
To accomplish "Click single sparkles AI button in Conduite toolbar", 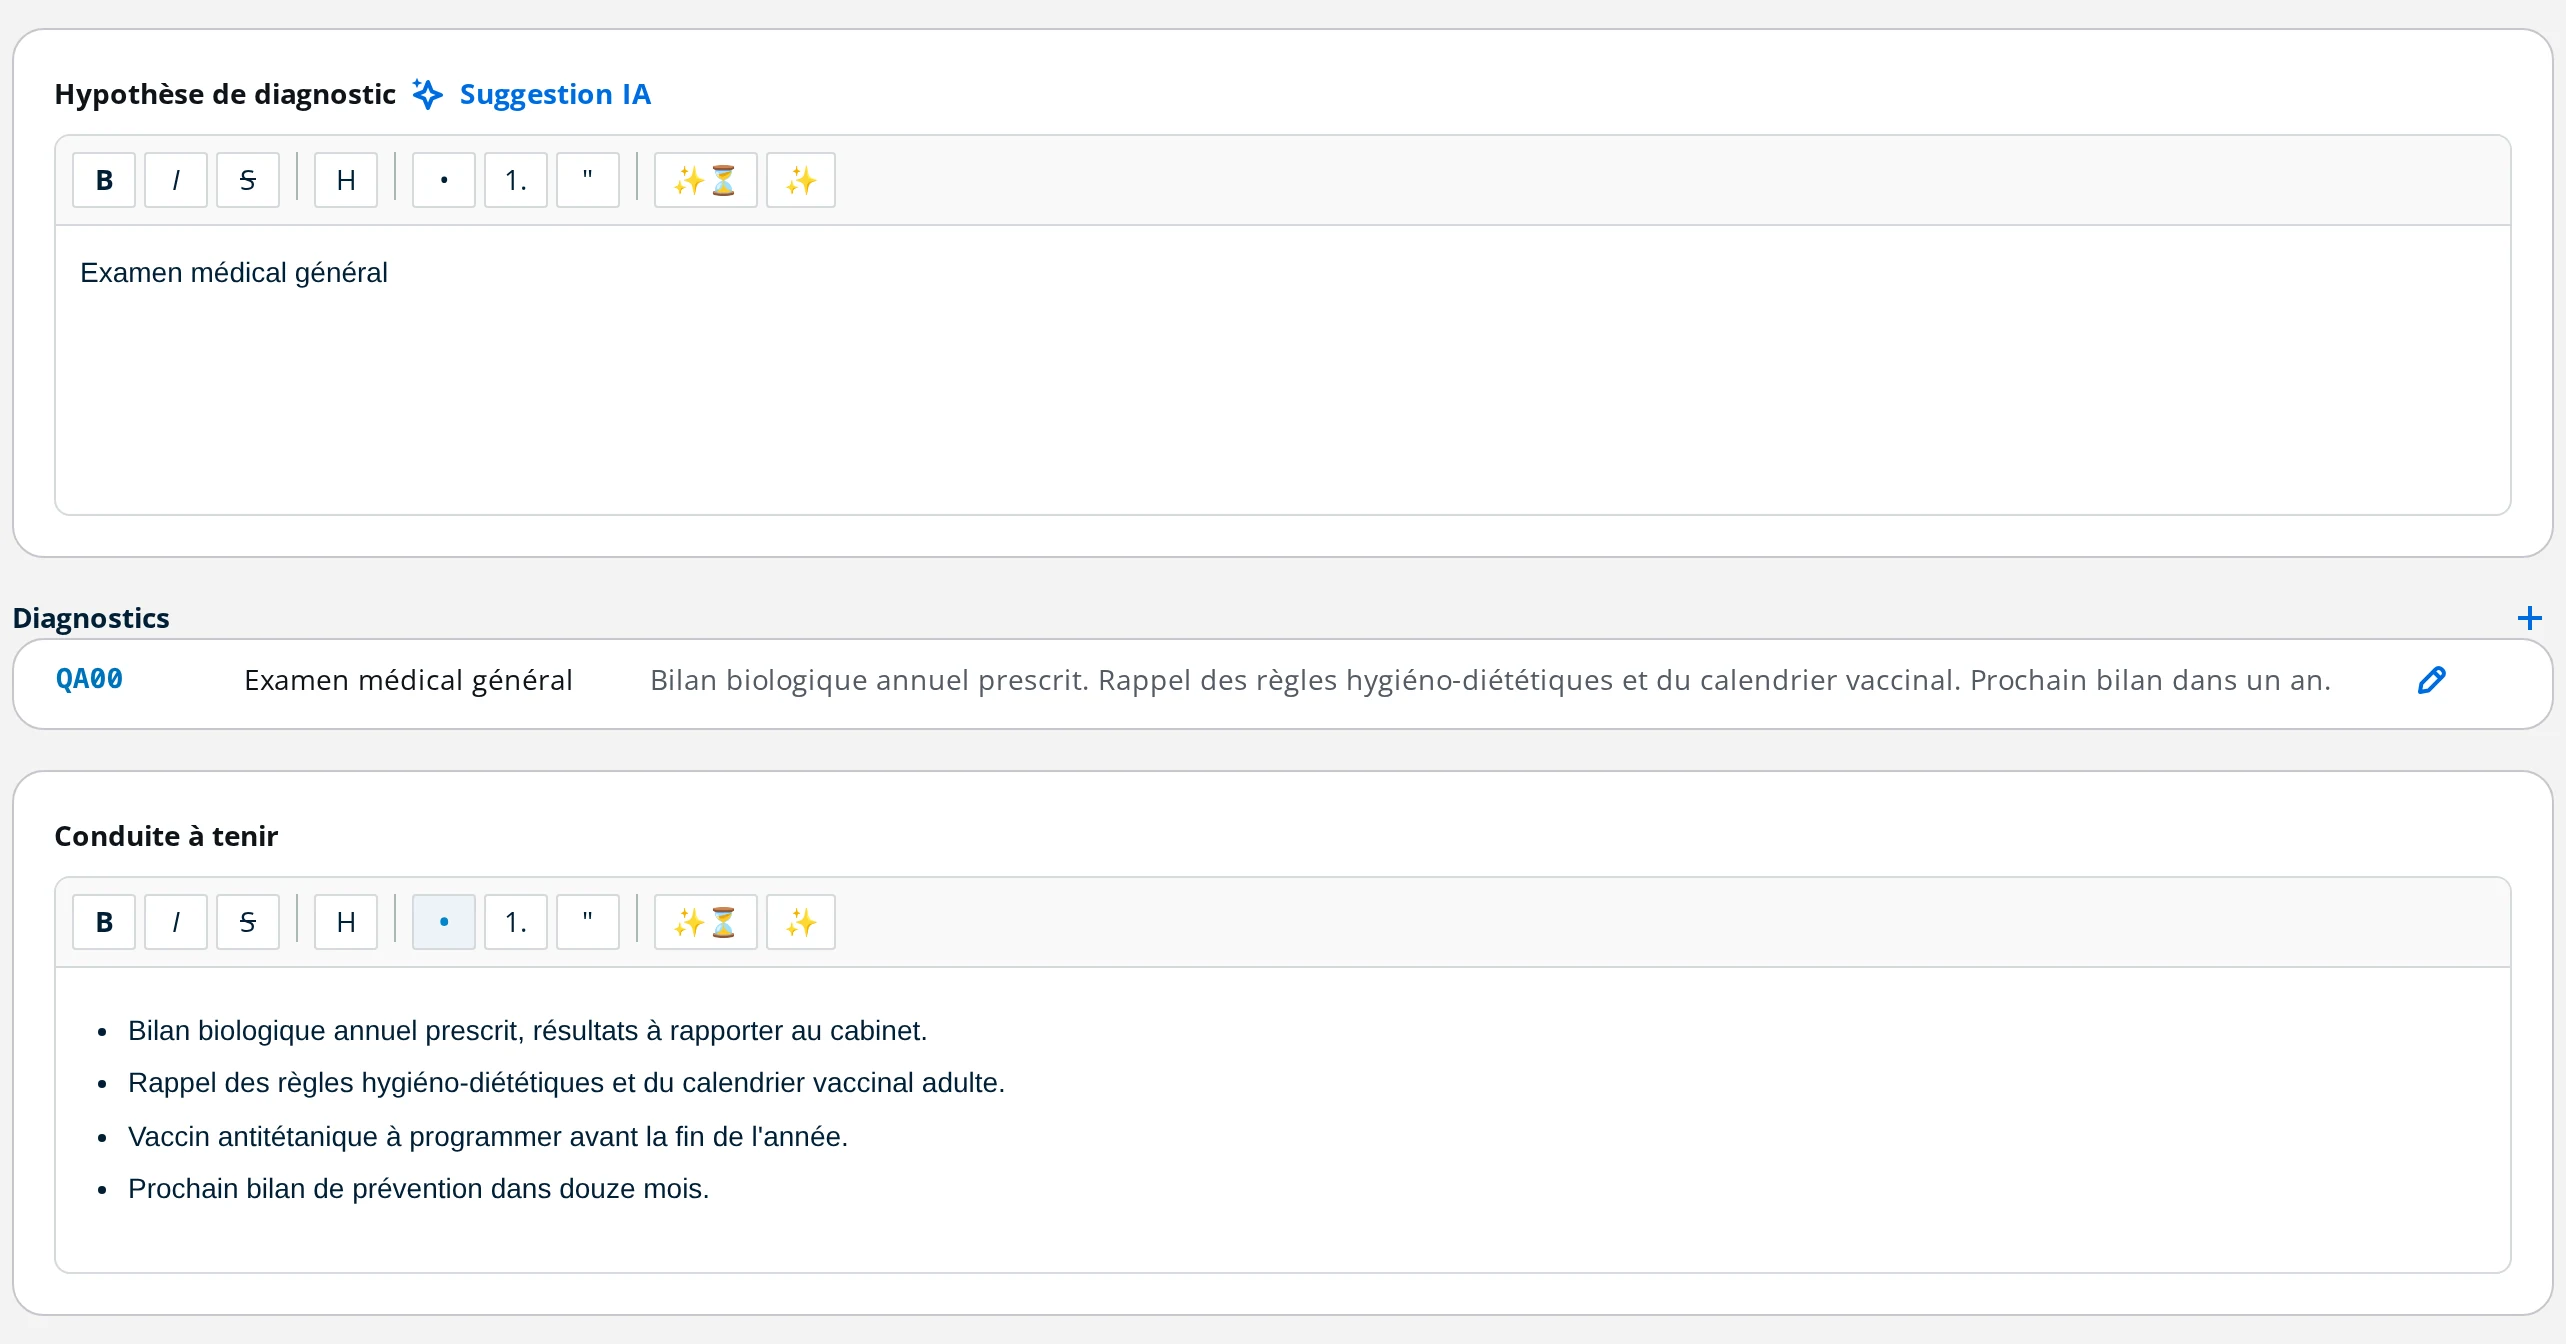I will (x=801, y=922).
